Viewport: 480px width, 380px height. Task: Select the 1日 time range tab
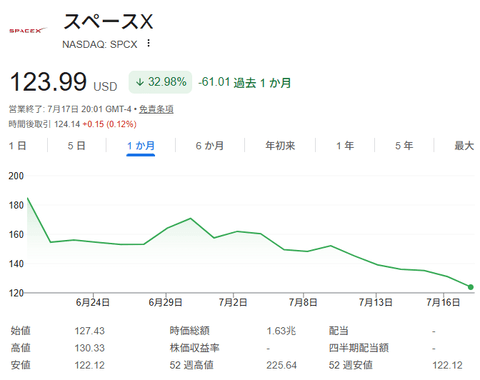pos(17,146)
